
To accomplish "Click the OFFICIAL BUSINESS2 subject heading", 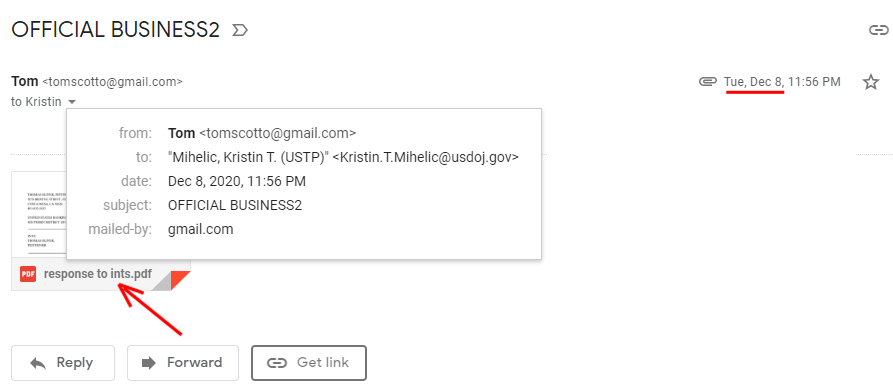I will 116,30.
